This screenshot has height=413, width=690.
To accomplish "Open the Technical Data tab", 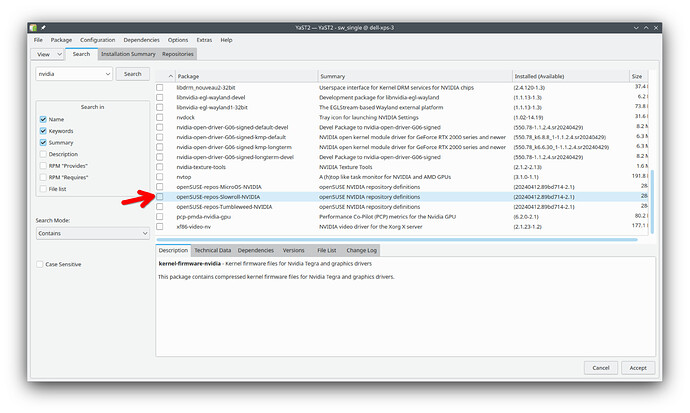I will [x=213, y=250].
